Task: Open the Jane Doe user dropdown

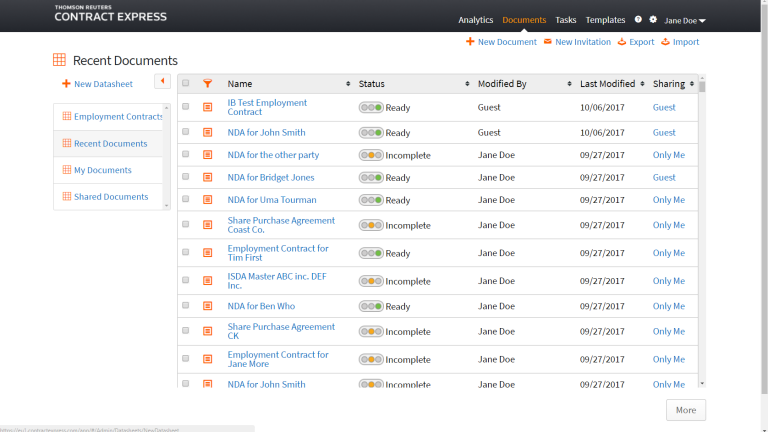Action: [x=685, y=20]
